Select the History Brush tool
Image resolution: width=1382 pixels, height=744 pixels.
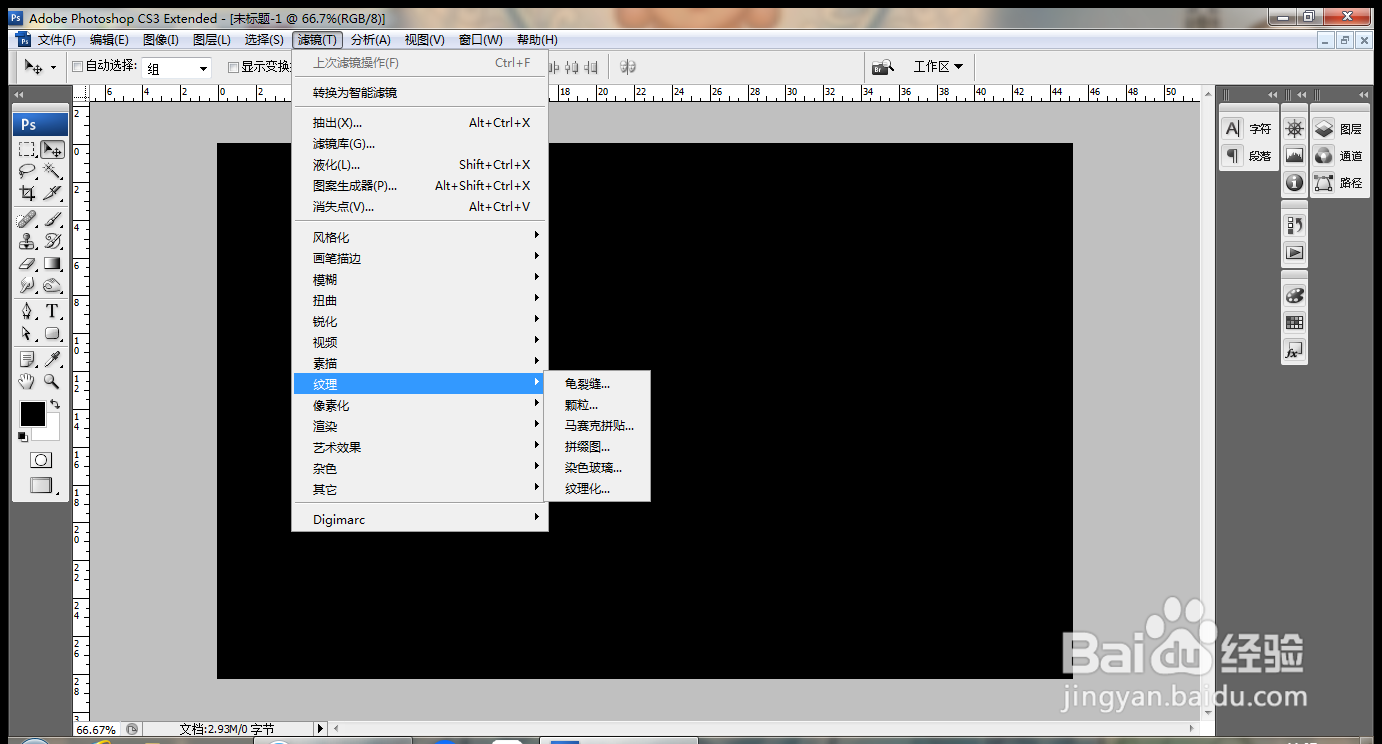[52, 241]
